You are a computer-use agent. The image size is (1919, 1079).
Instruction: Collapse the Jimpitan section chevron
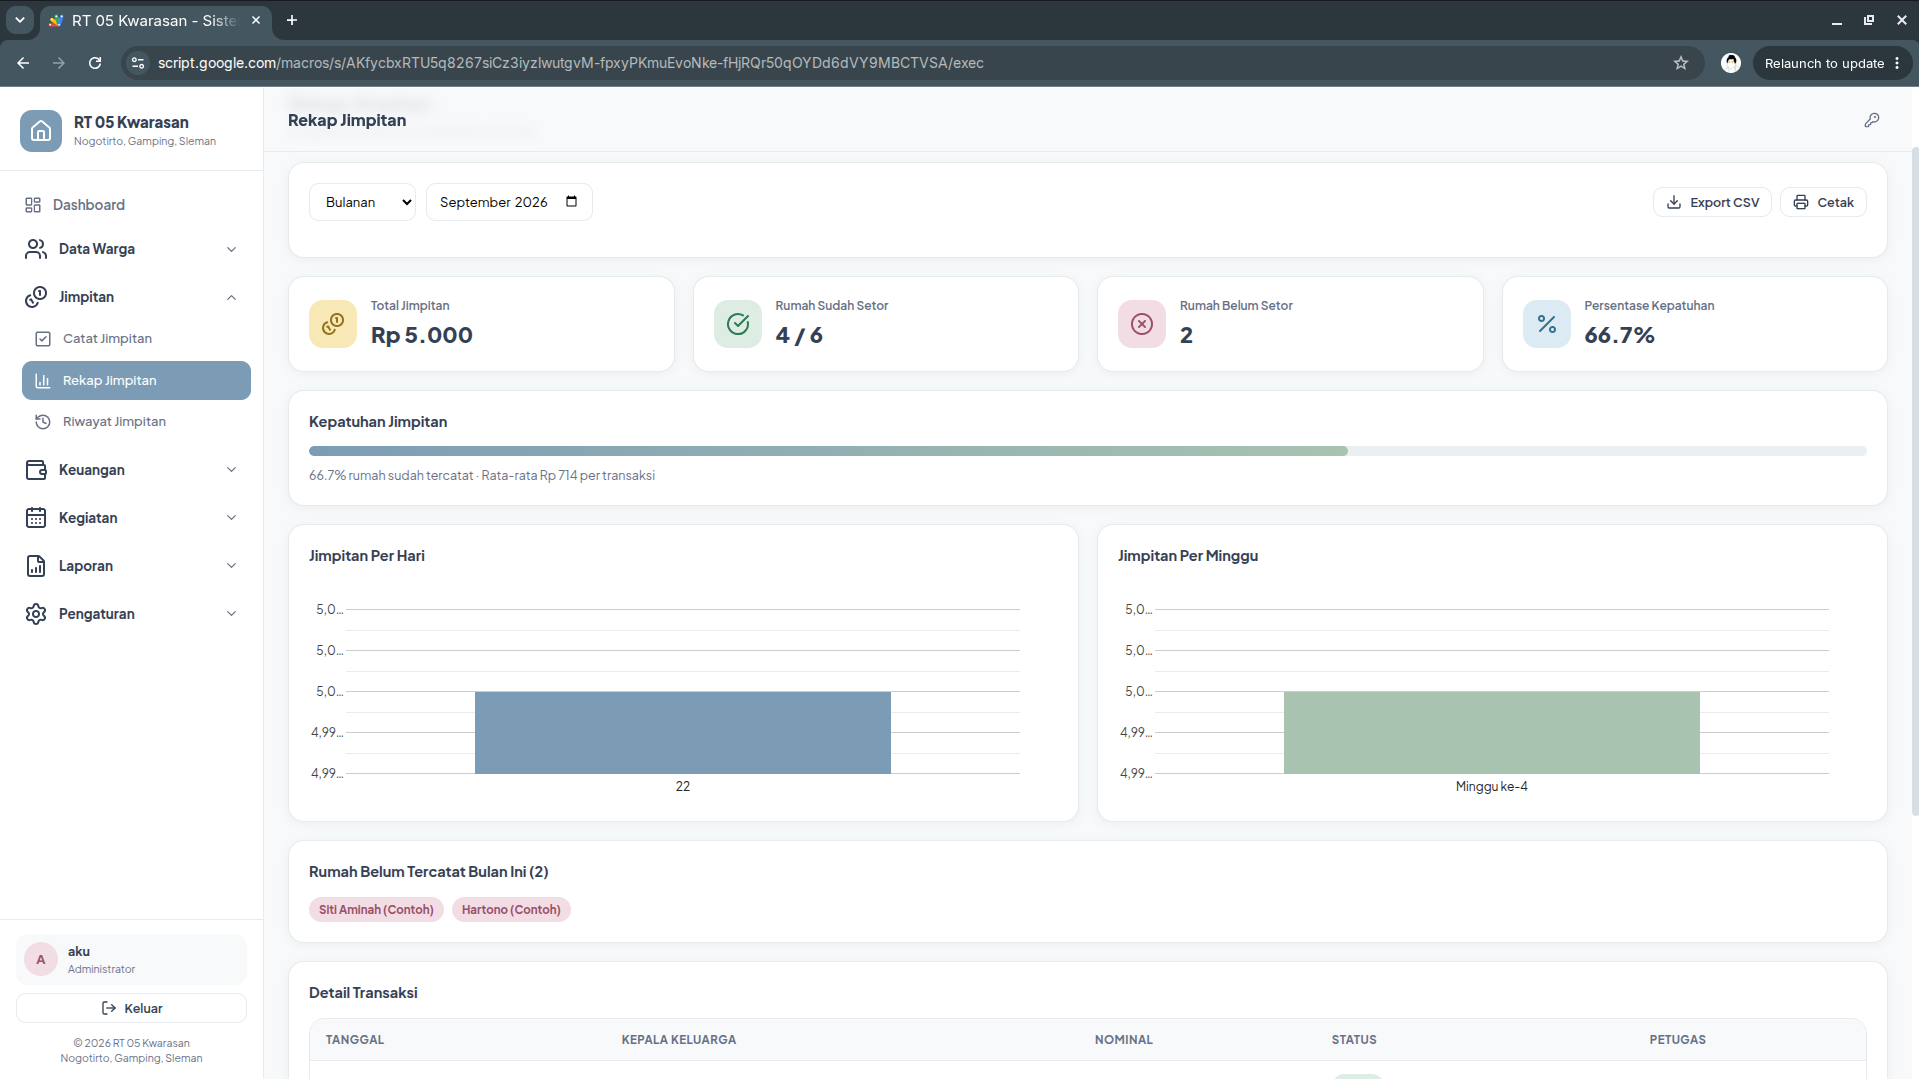231,297
